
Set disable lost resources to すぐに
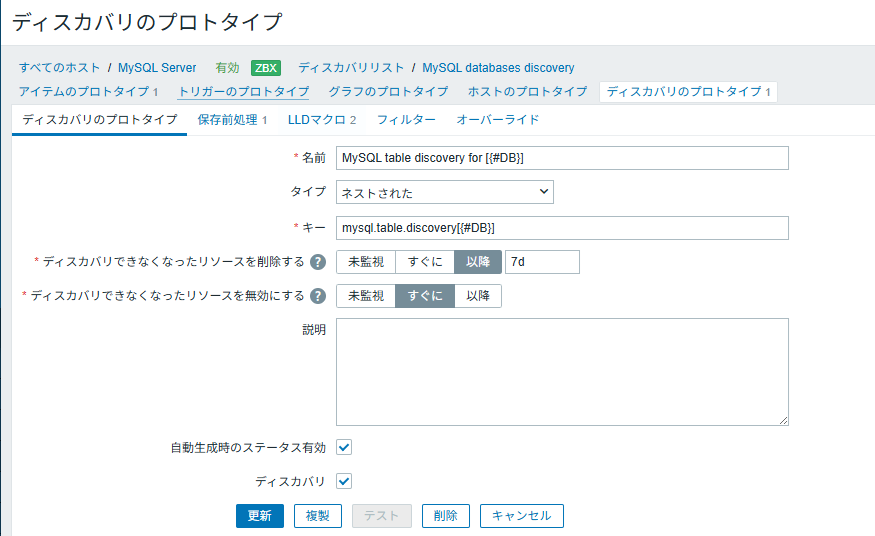(x=425, y=296)
